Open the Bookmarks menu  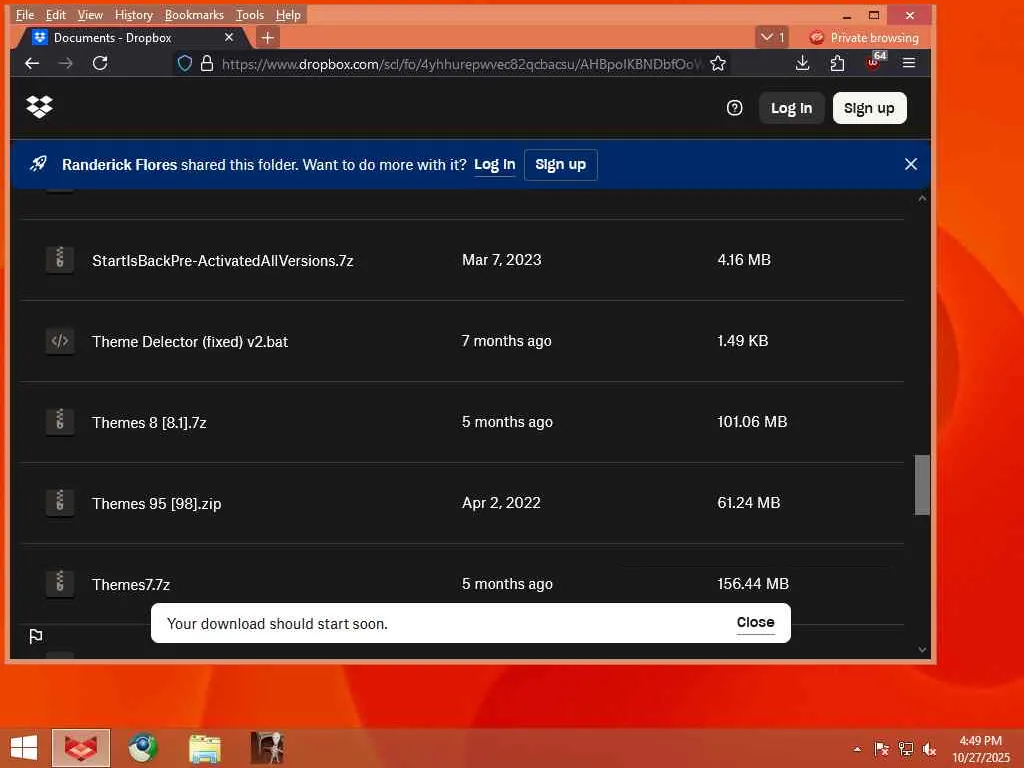pos(194,14)
